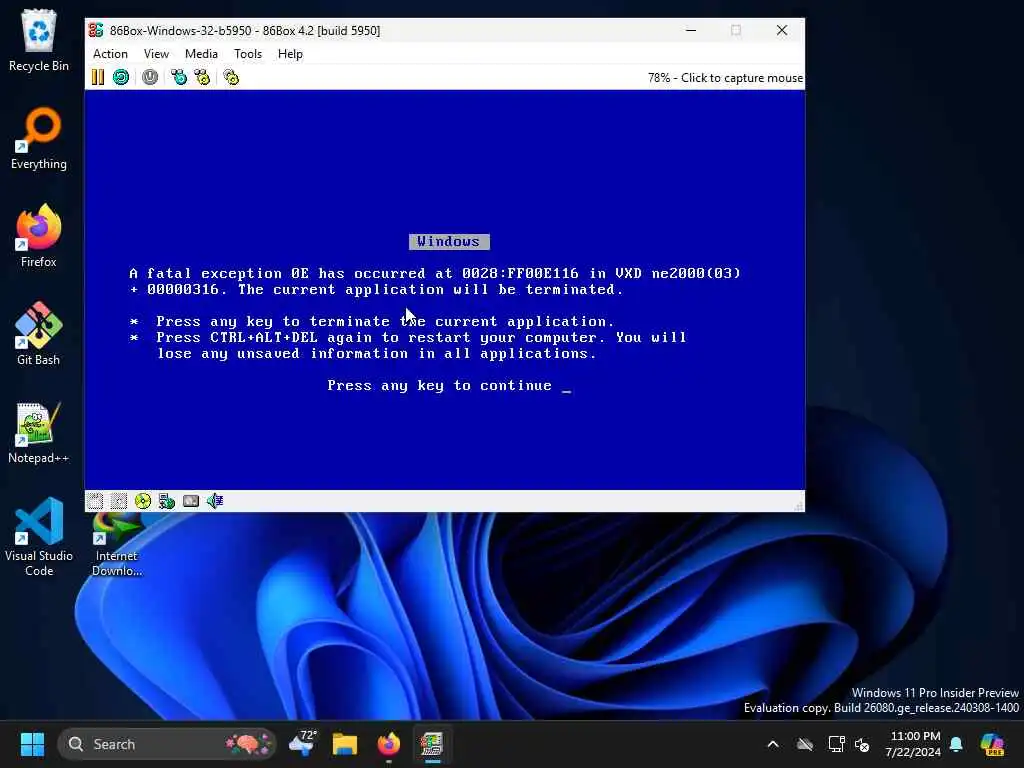Click the network display tray icon

click(x=836, y=744)
